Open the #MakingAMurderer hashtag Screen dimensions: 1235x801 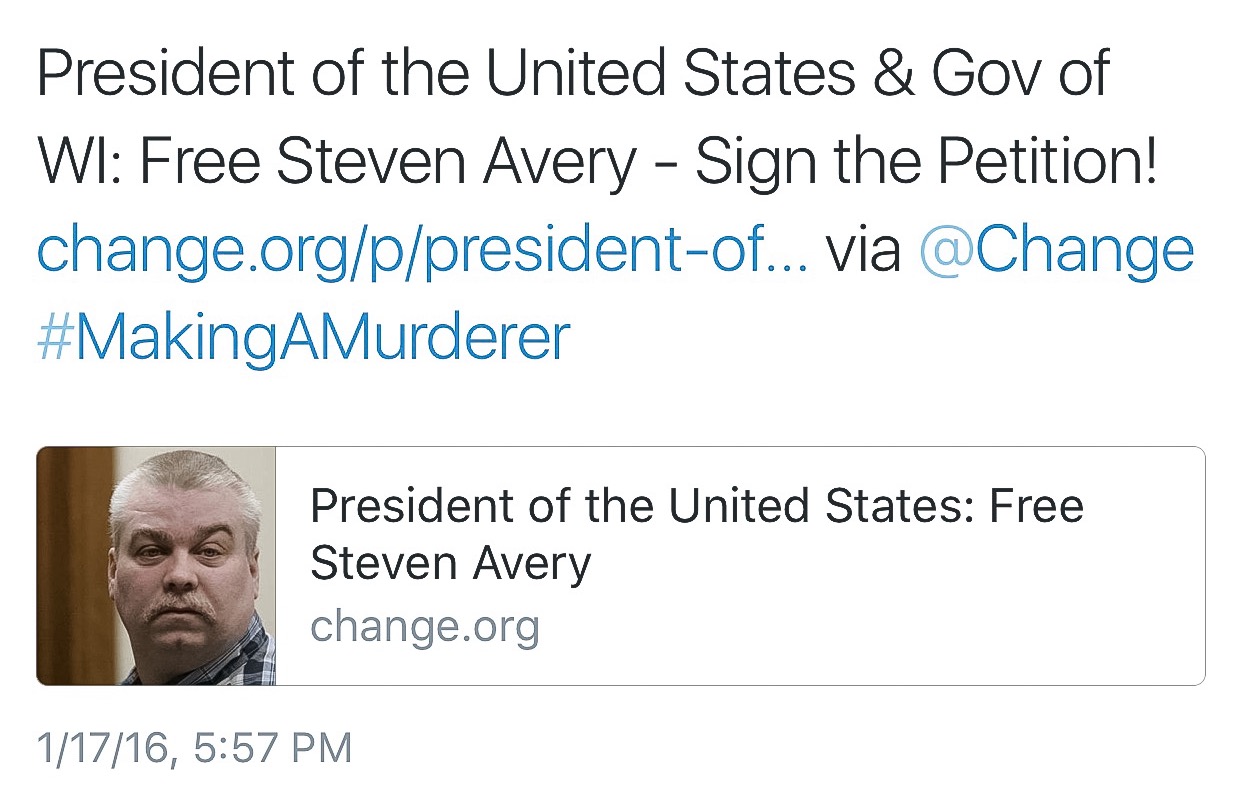point(303,337)
